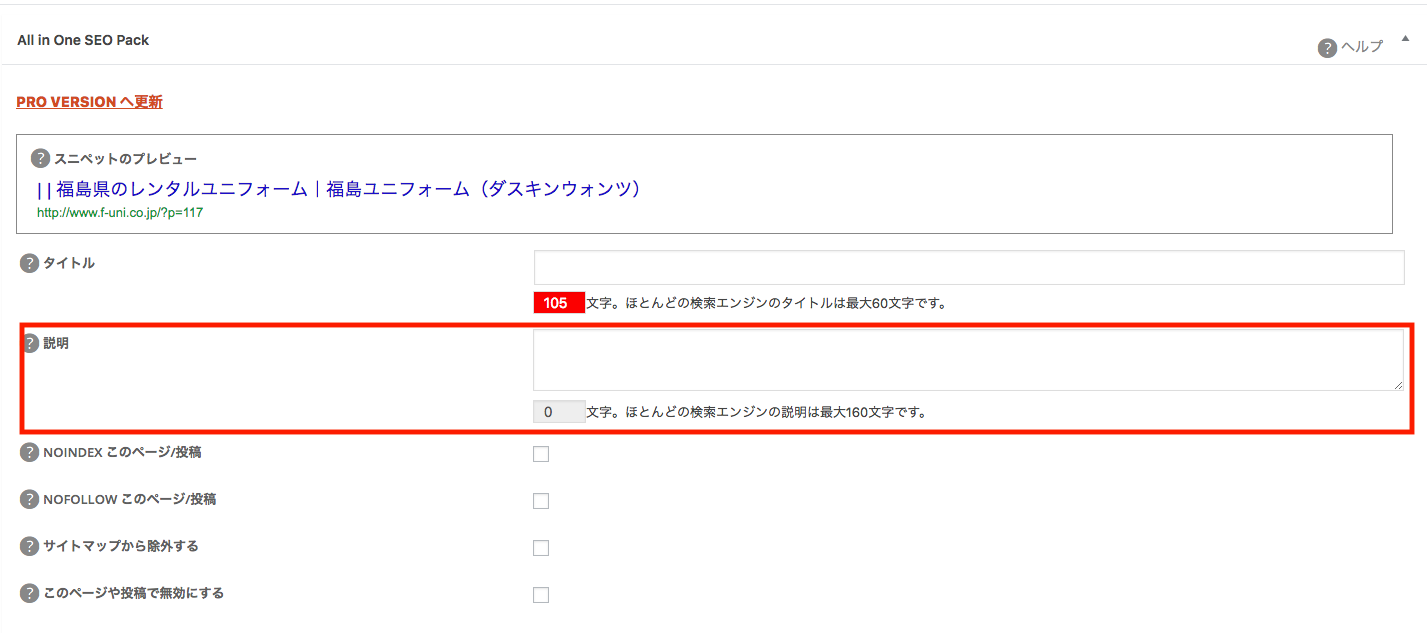Click the help icon beside ヘルプ
Screen dimensions: 1427x633
click(x=1327, y=48)
